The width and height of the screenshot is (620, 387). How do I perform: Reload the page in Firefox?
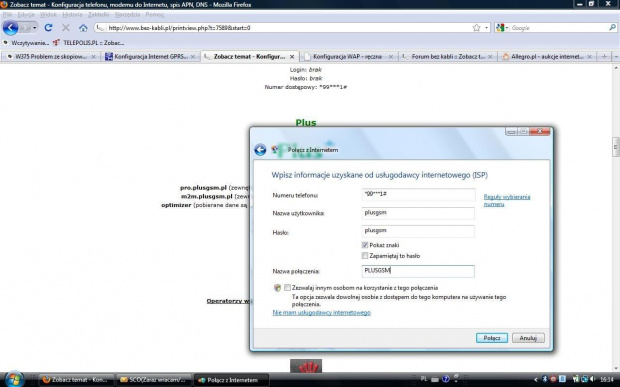coord(48,28)
